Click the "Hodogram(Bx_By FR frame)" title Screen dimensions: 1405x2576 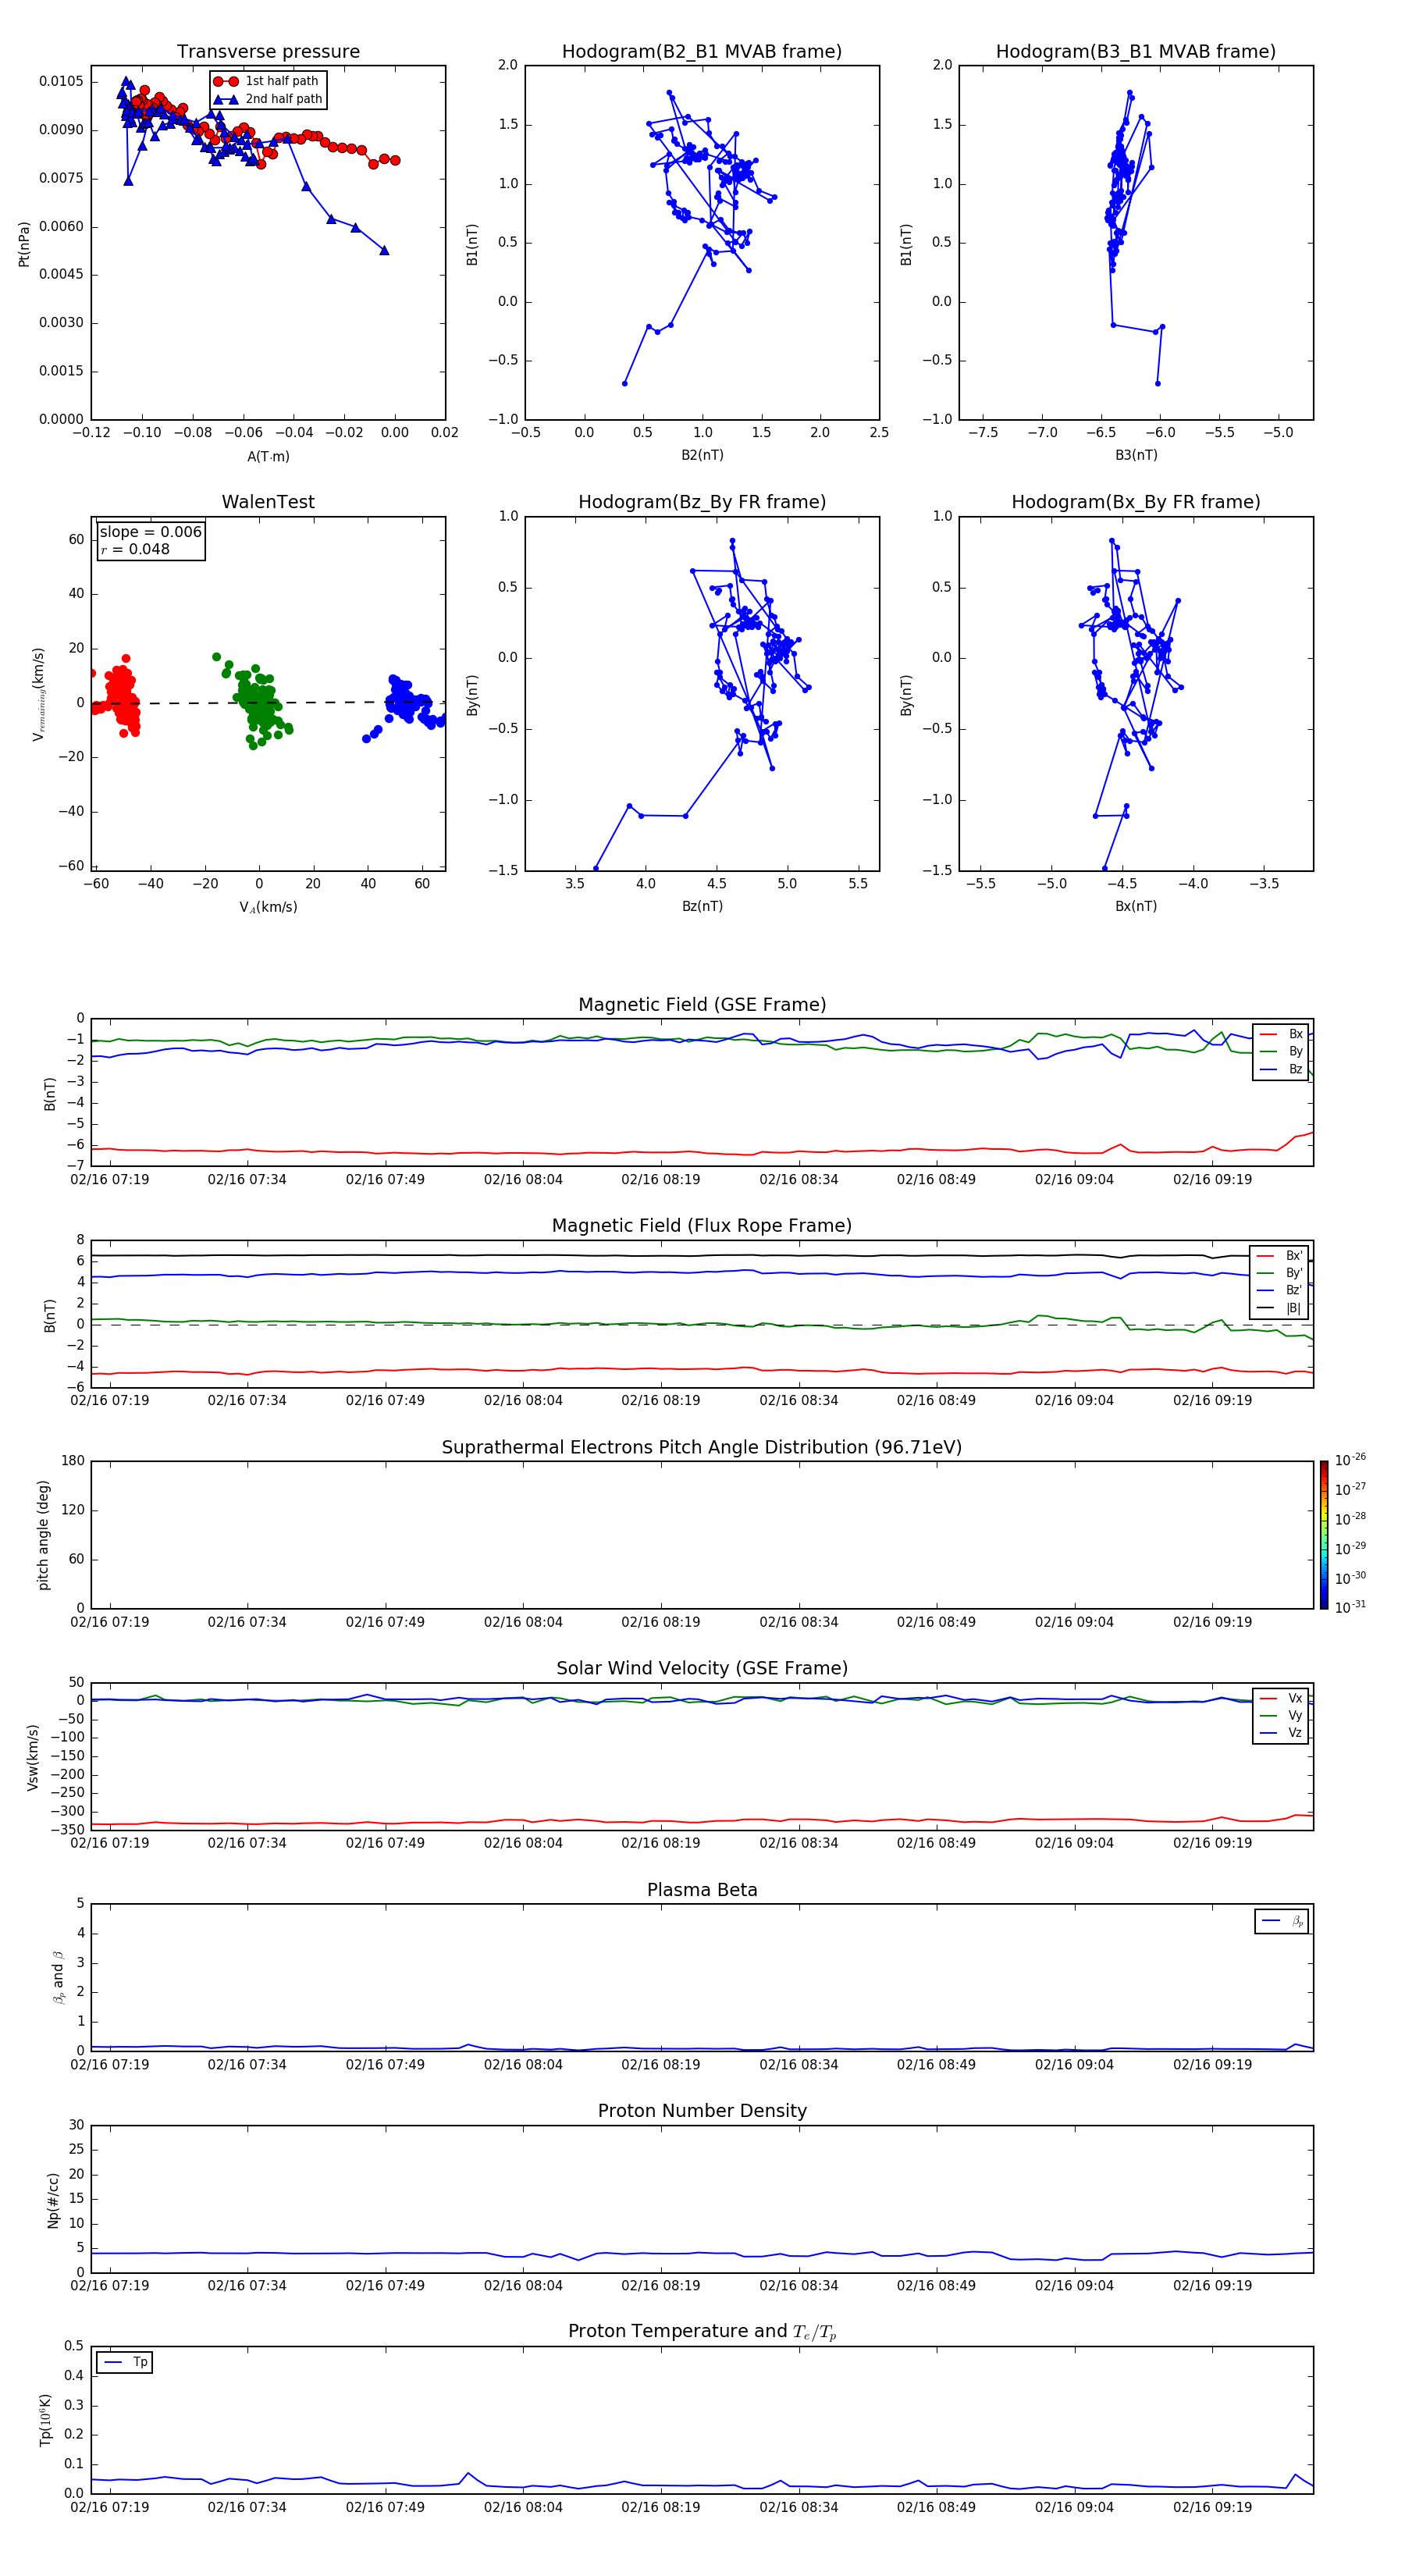point(1136,502)
